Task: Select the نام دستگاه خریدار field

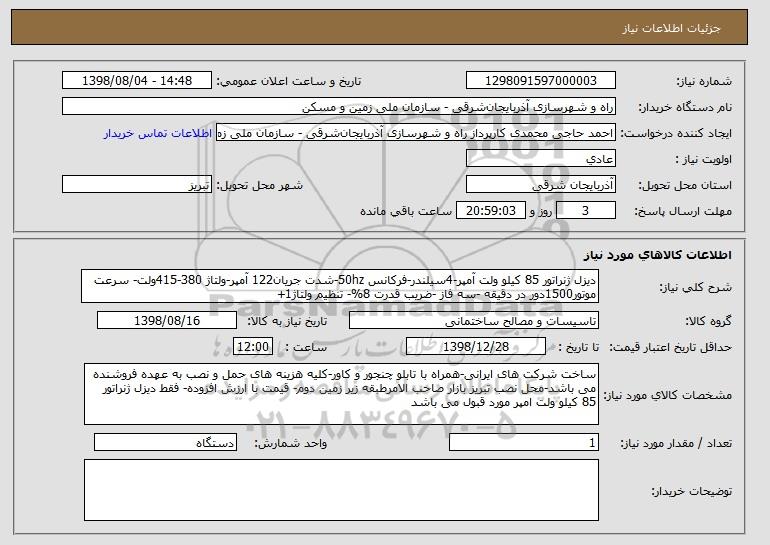Action: coord(339,107)
